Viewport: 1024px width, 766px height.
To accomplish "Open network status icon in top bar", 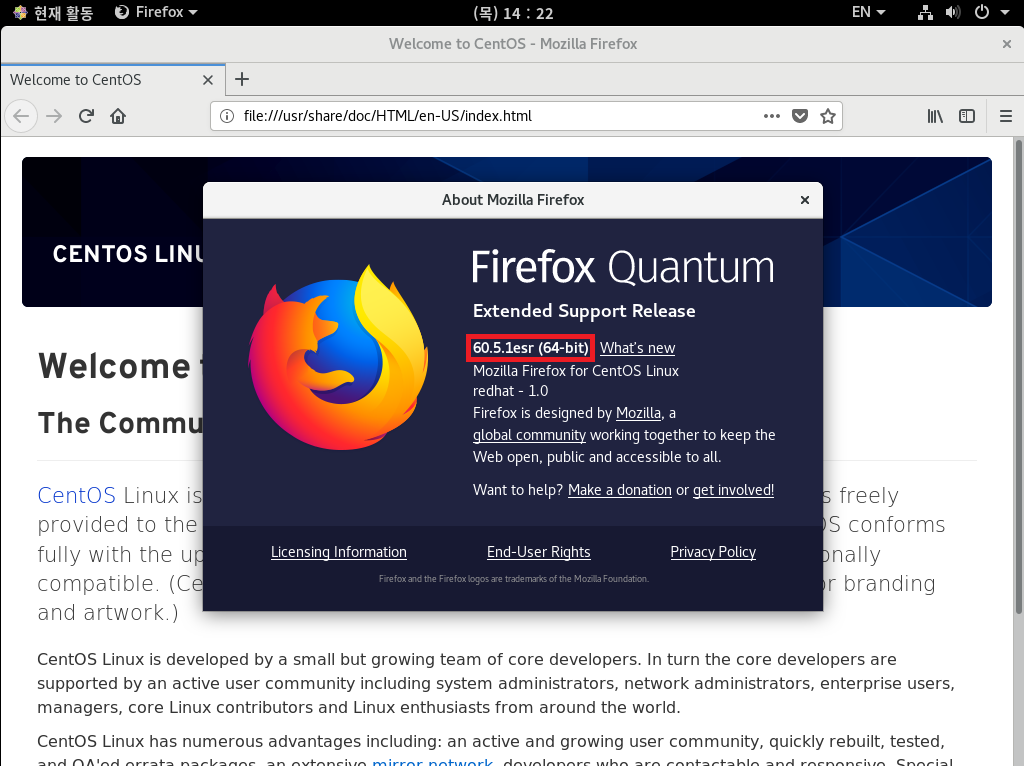I will (925, 12).
